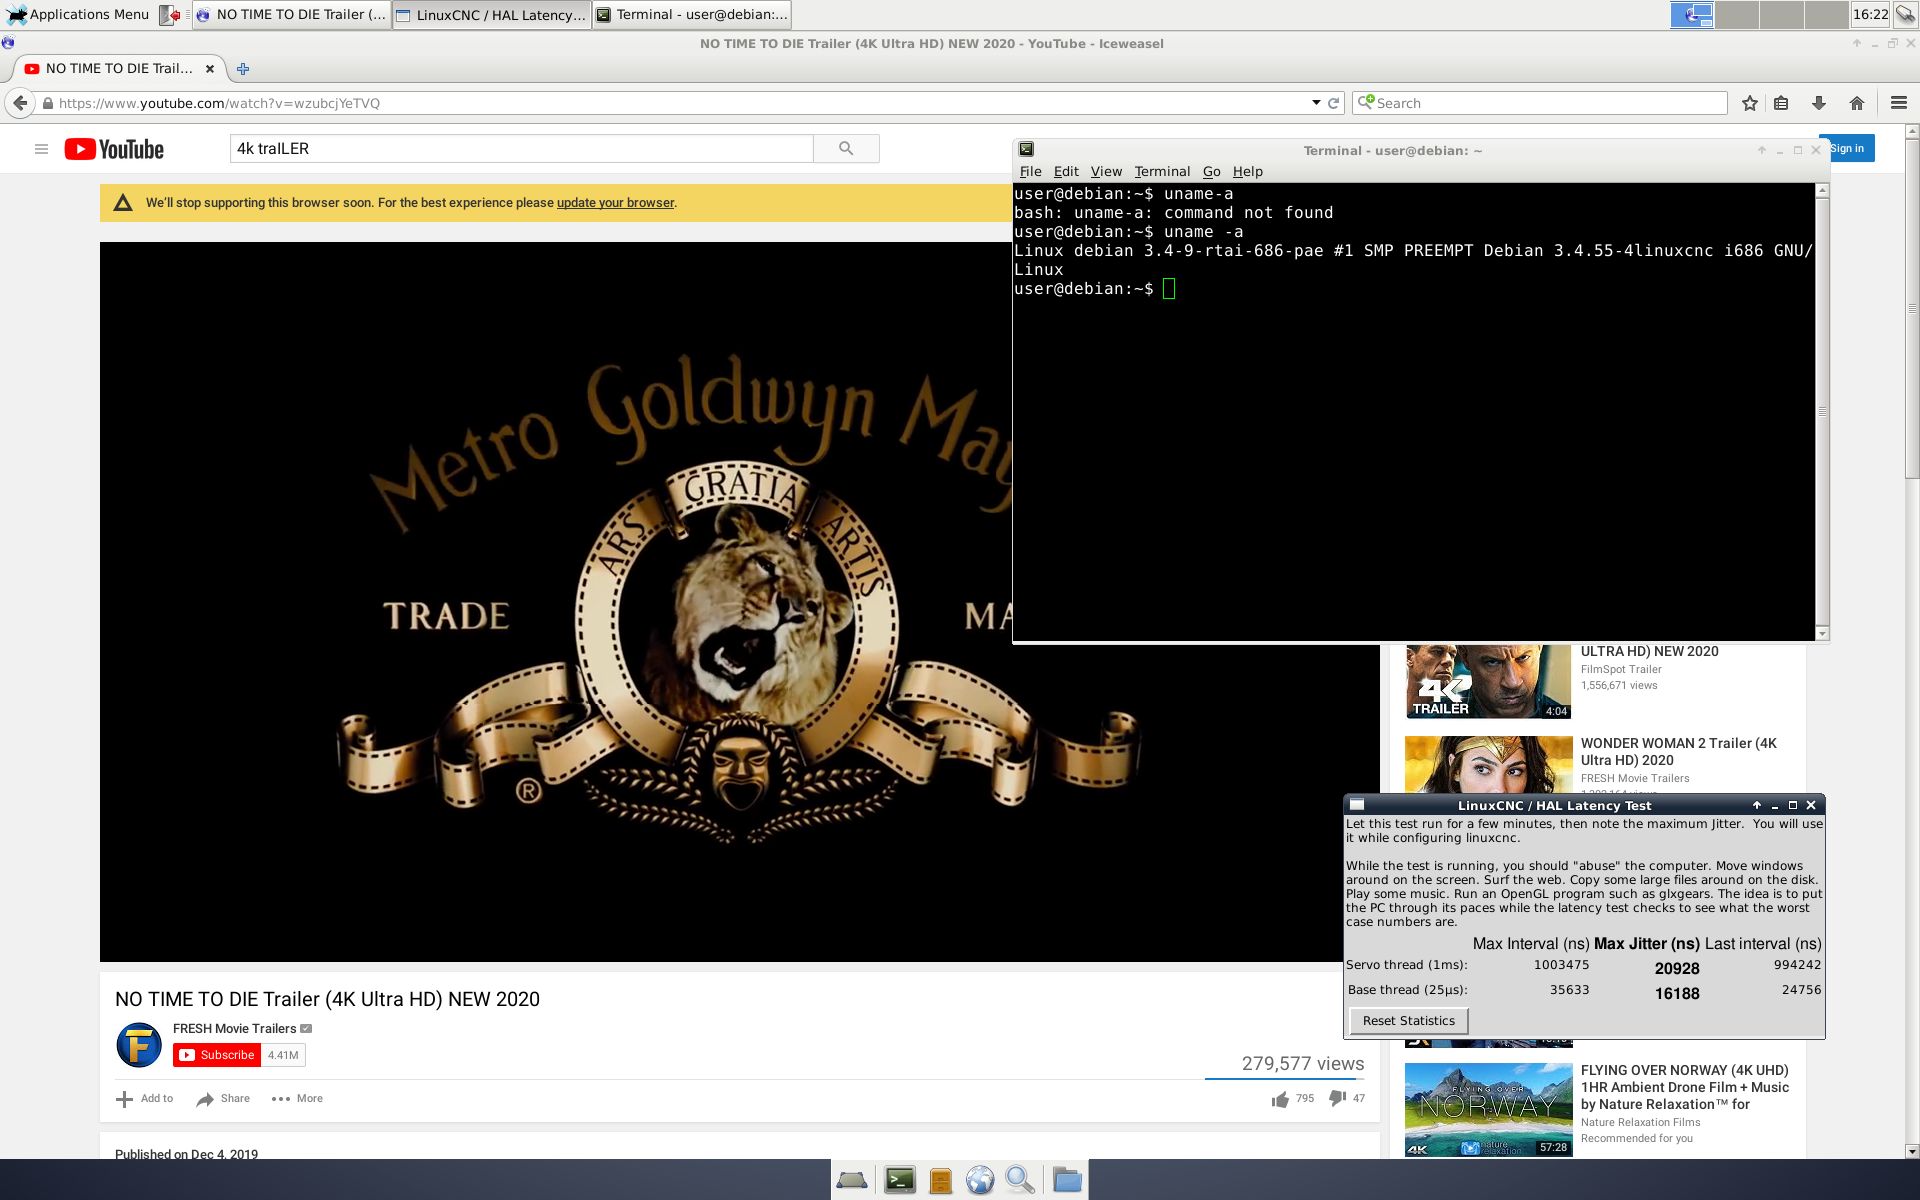Open the downloads arrow icon
The image size is (1920, 1200).
click(1819, 103)
